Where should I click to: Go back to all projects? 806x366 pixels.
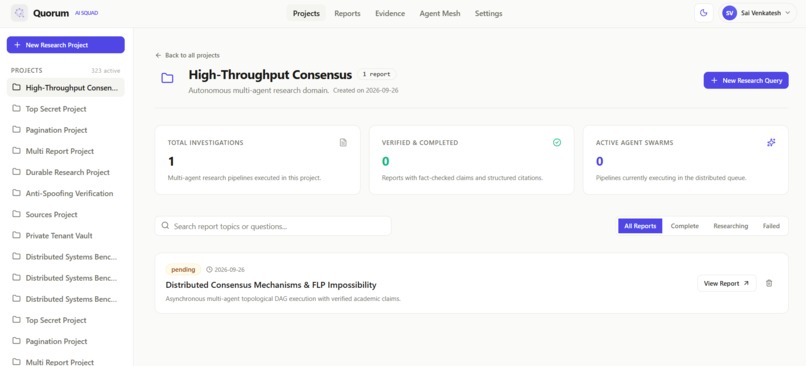tap(188, 55)
